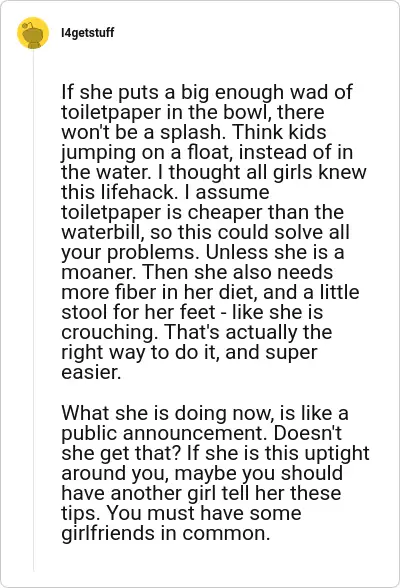Click the word 'toiletpaper' in the second line
400x588 pixels.
point(111,112)
